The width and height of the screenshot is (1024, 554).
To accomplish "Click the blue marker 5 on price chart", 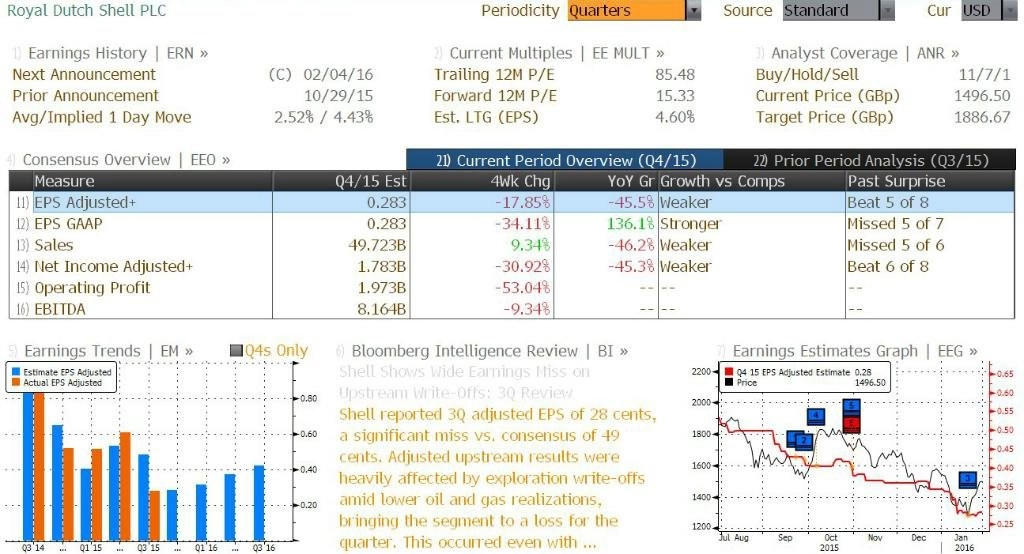I will tap(851, 407).
